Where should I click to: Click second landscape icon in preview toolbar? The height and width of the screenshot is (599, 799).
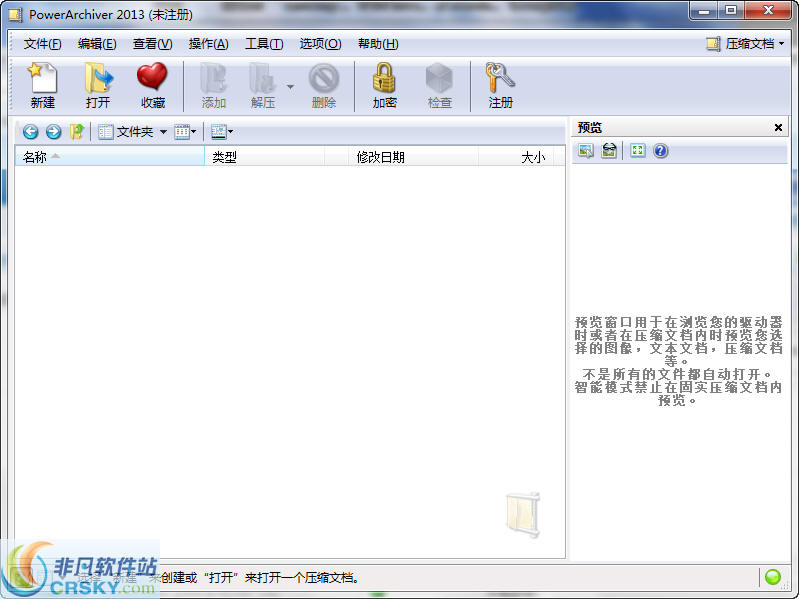pyautogui.click(x=609, y=151)
